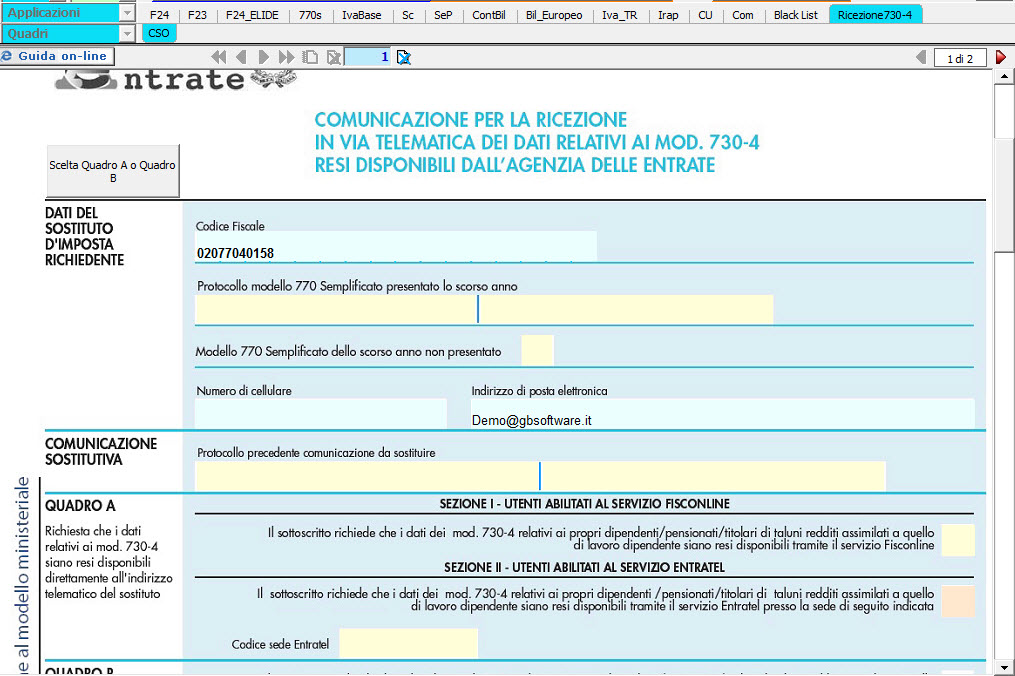Jump to last record with double-right arrow
Image resolution: width=1015 pixels, height=676 pixels.
point(286,57)
